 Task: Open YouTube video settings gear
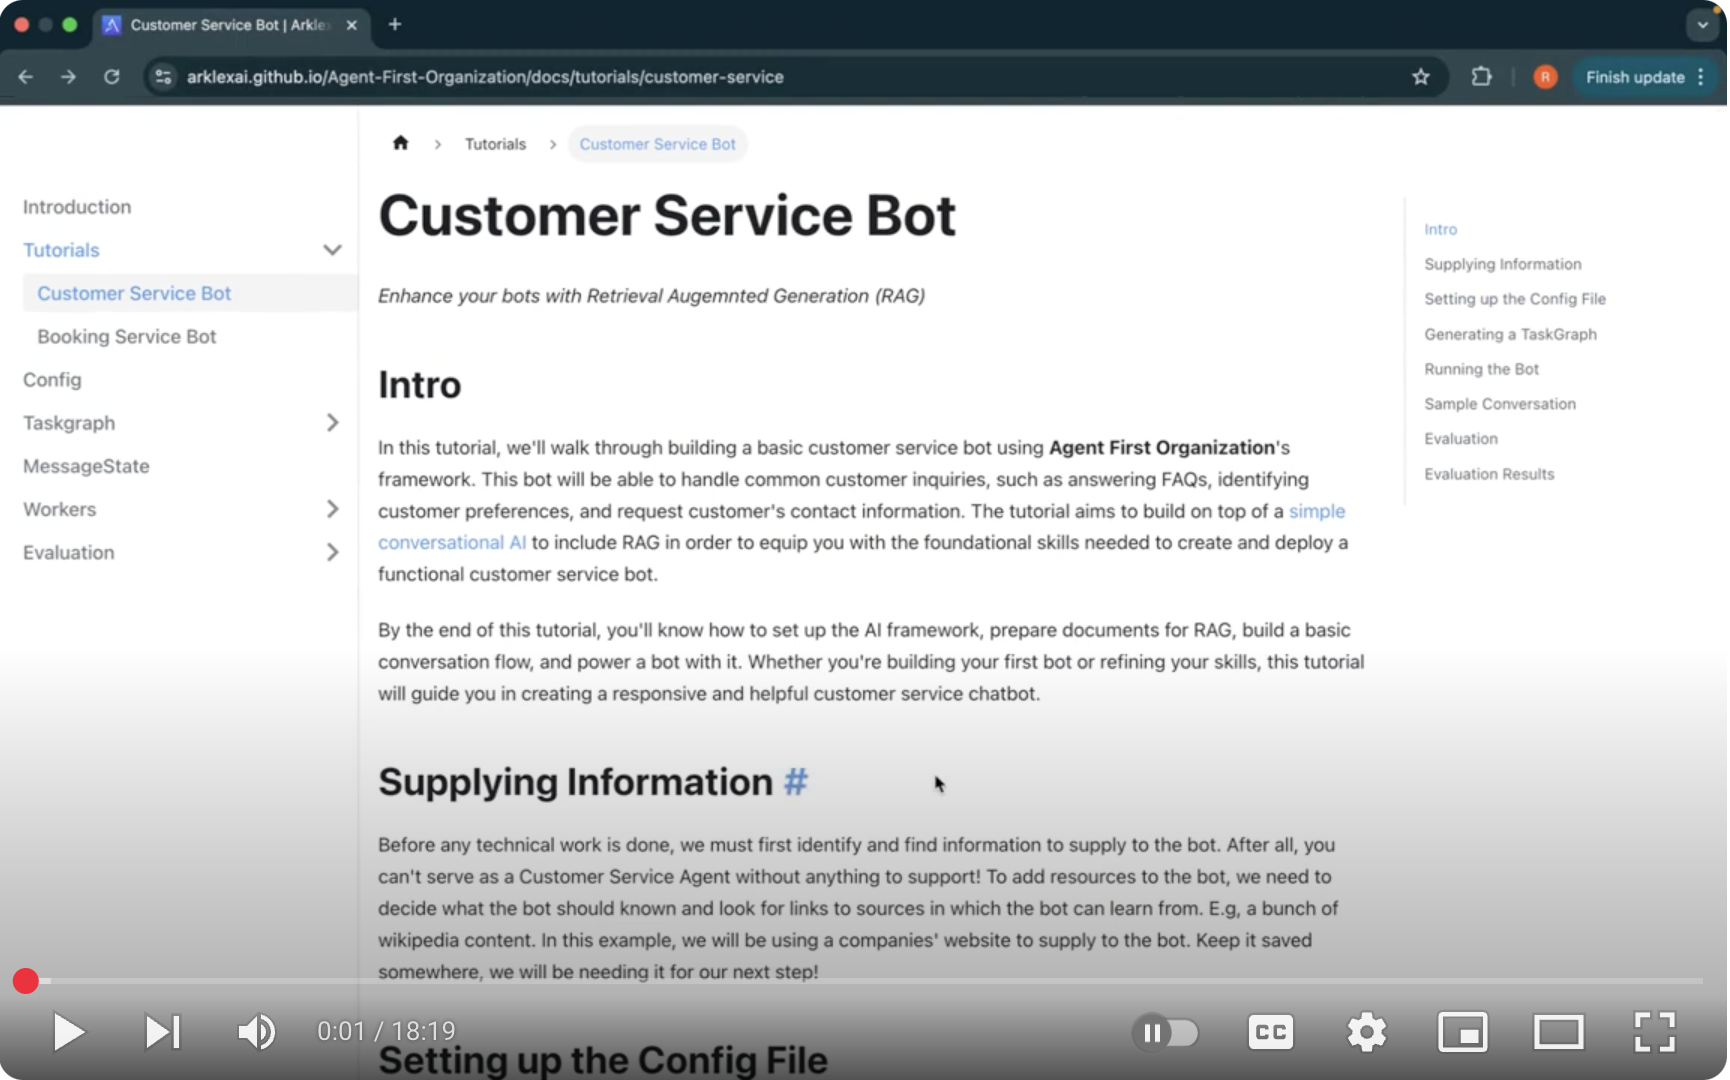pos(1366,1032)
